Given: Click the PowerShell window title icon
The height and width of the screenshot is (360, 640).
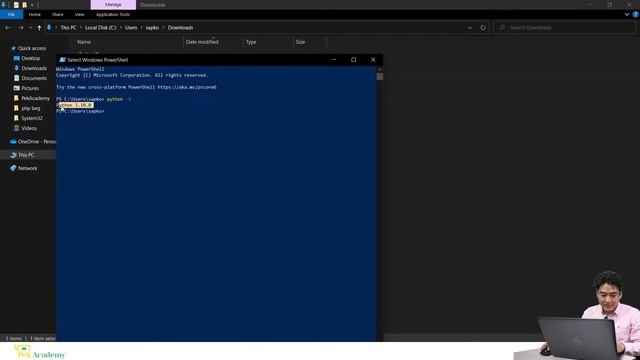Looking at the screenshot, I should [x=62, y=60].
